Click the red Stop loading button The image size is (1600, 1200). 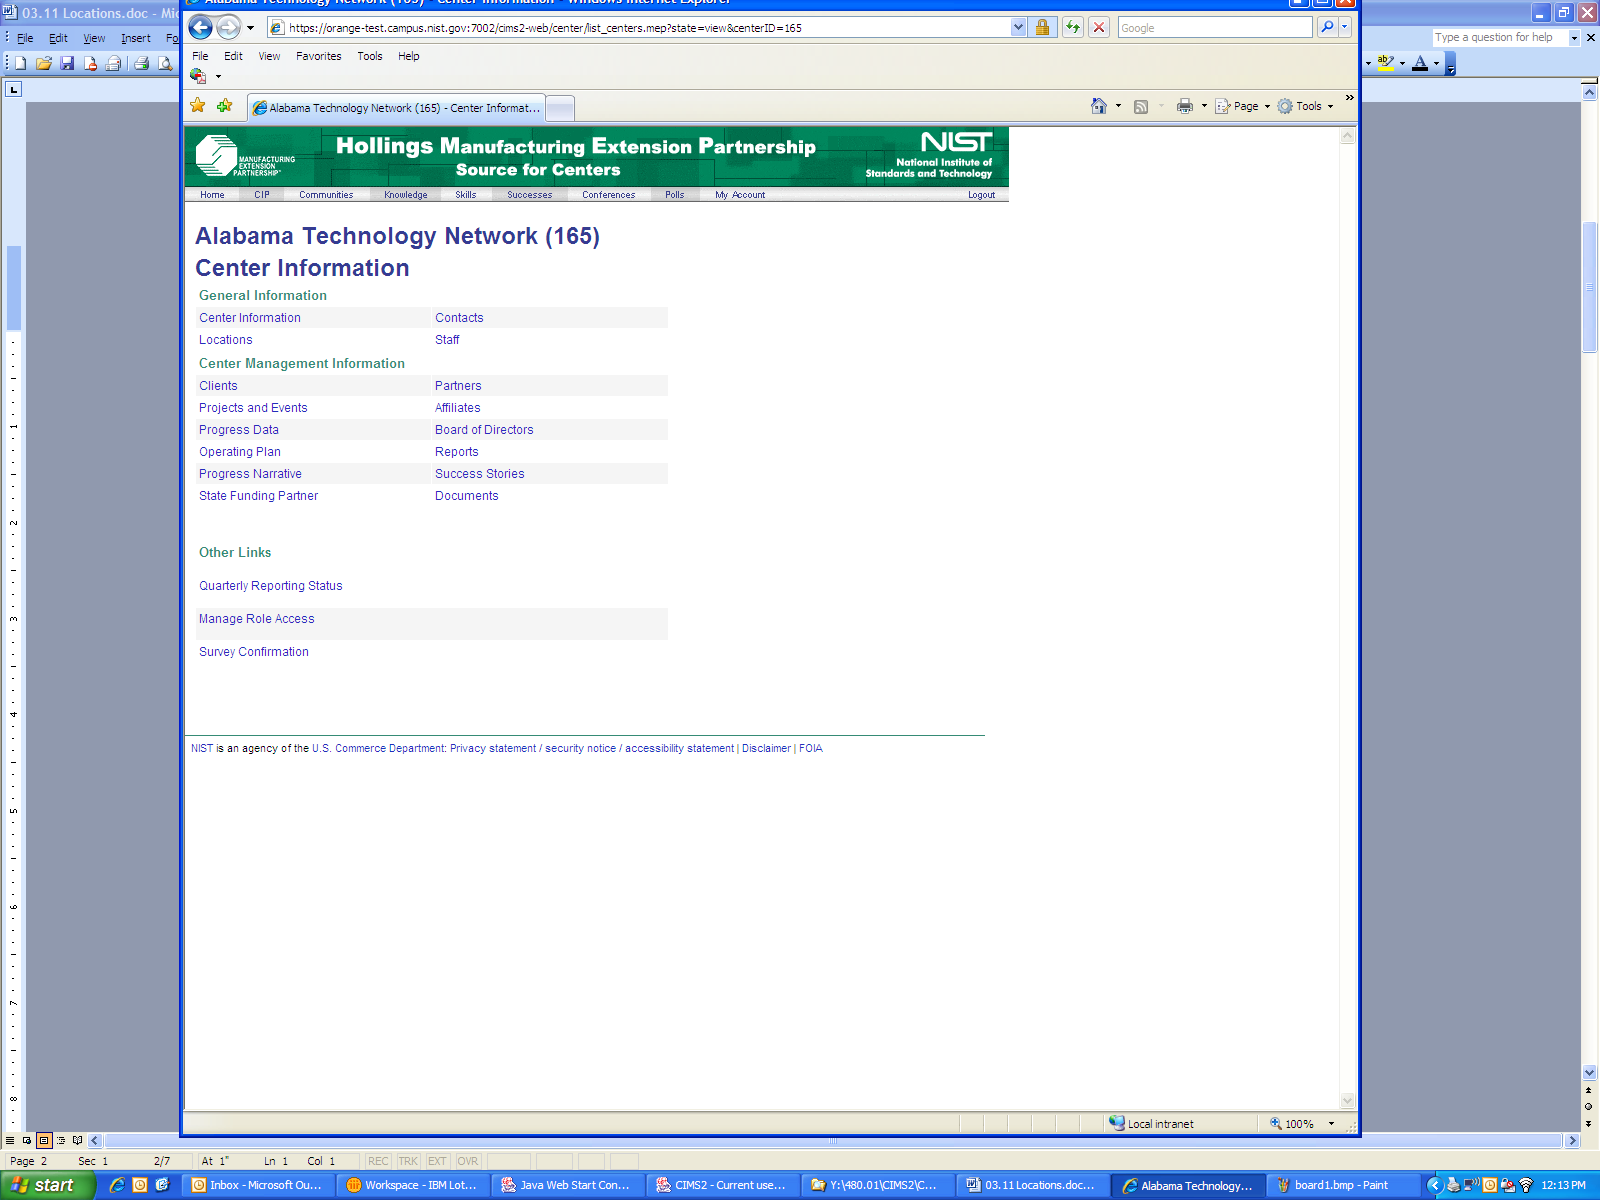coord(1099,27)
